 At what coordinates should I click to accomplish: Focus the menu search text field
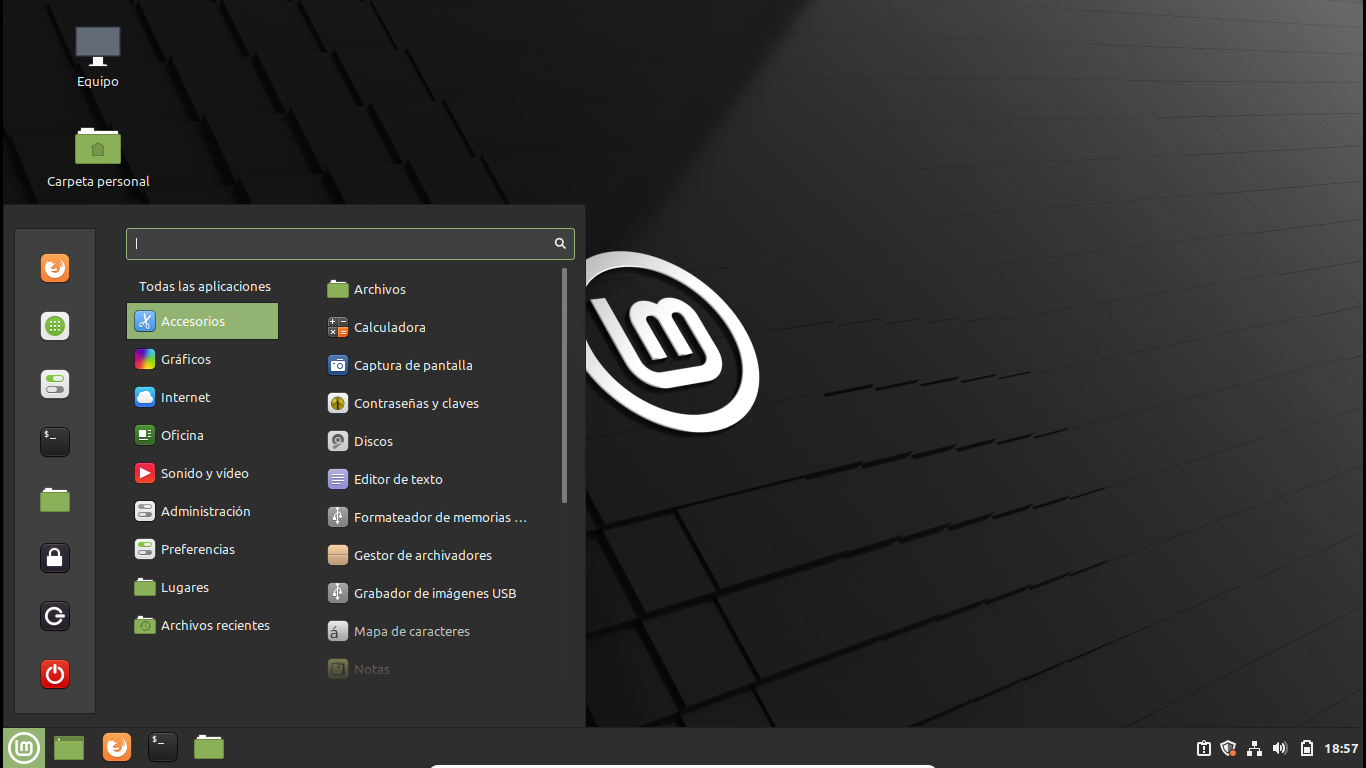pyautogui.click(x=350, y=243)
